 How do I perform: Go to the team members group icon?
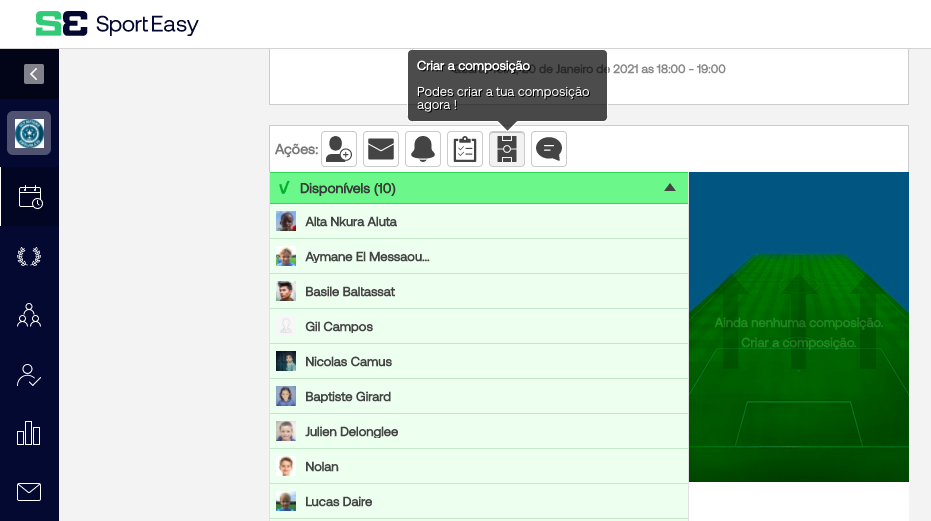coord(29,316)
